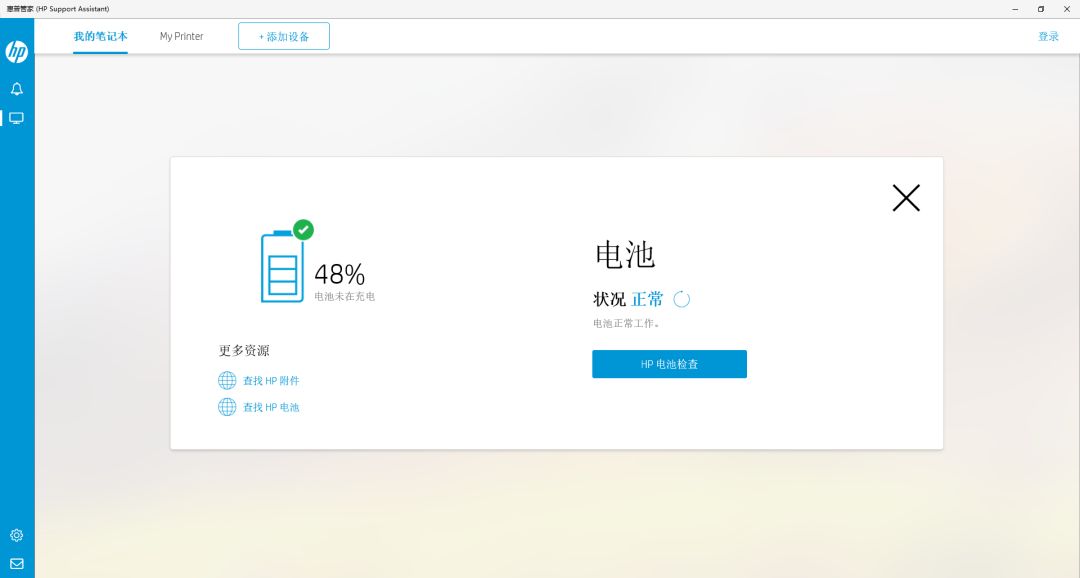Click the green checkmark badge on battery
The height and width of the screenshot is (578, 1080).
point(303,229)
